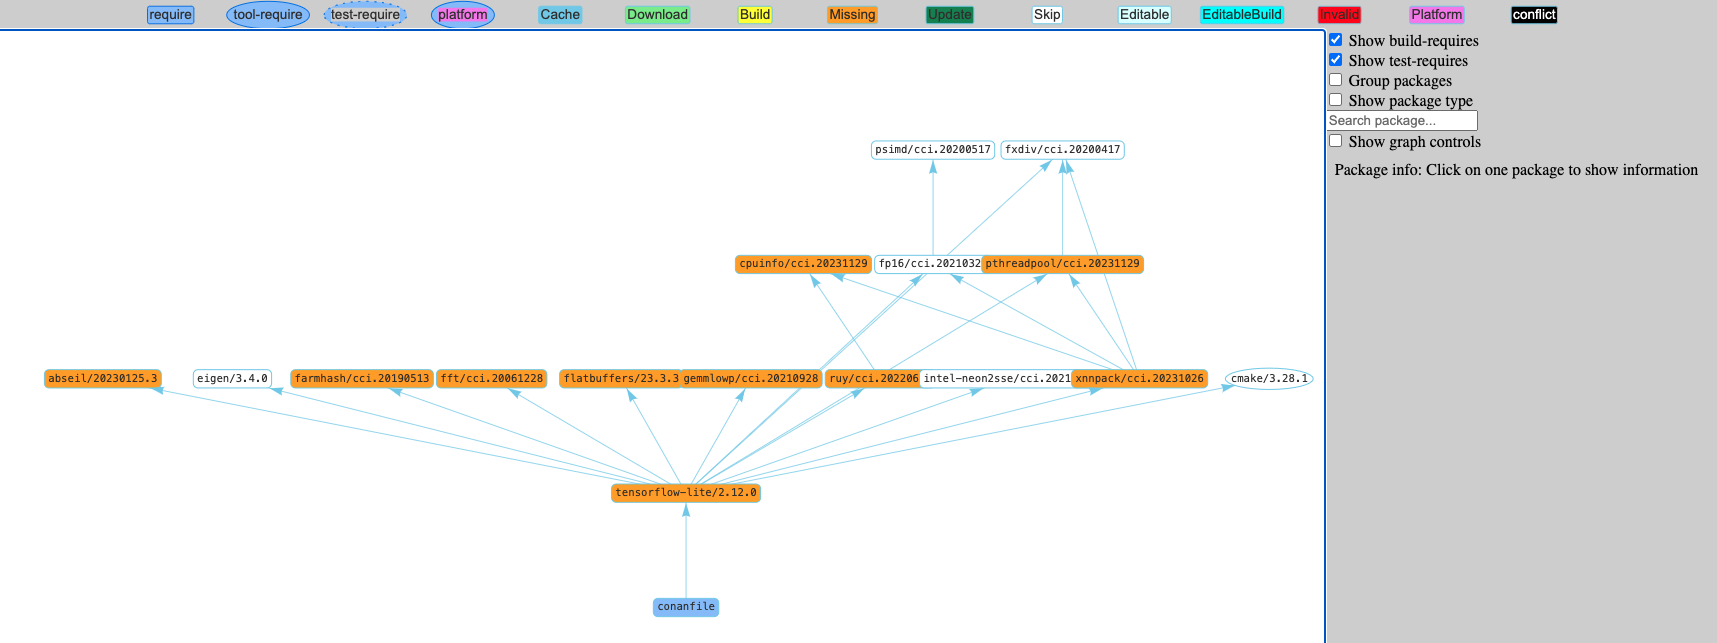
Task: Click the tensorflow-lite/2.12.0 node
Action: coord(685,492)
